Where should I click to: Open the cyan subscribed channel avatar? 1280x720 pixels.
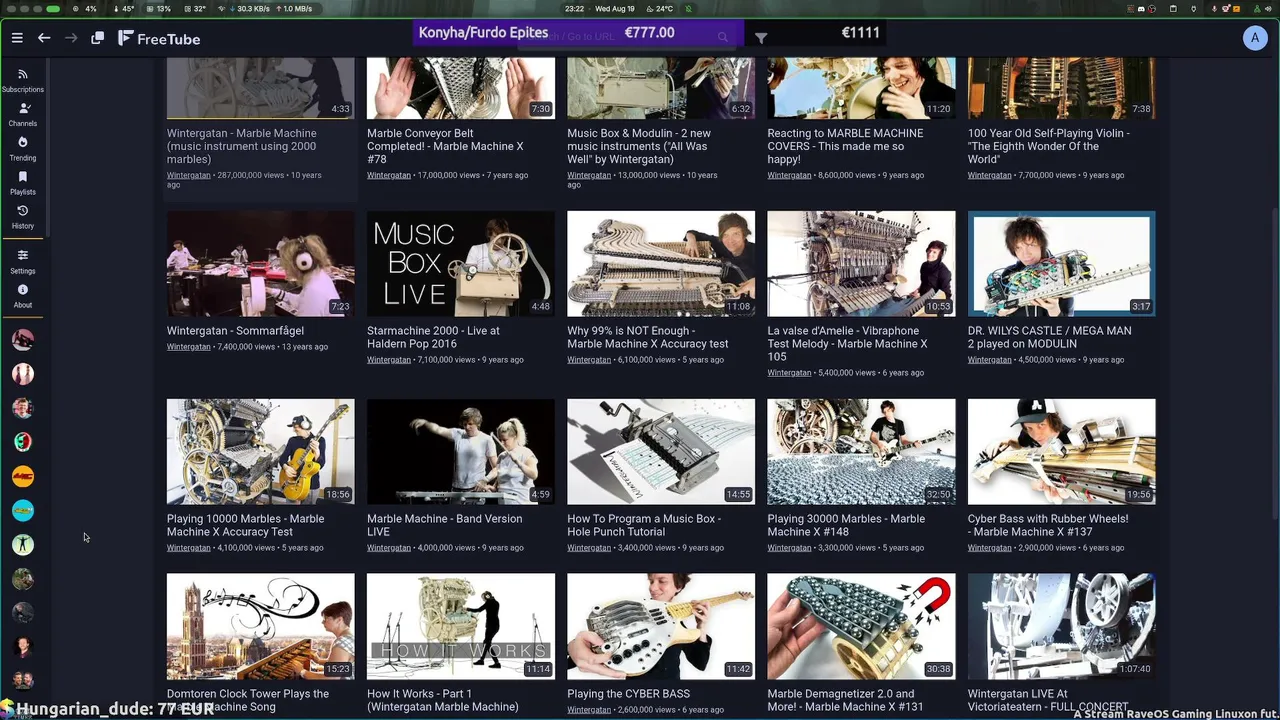(x=23, y=510)
